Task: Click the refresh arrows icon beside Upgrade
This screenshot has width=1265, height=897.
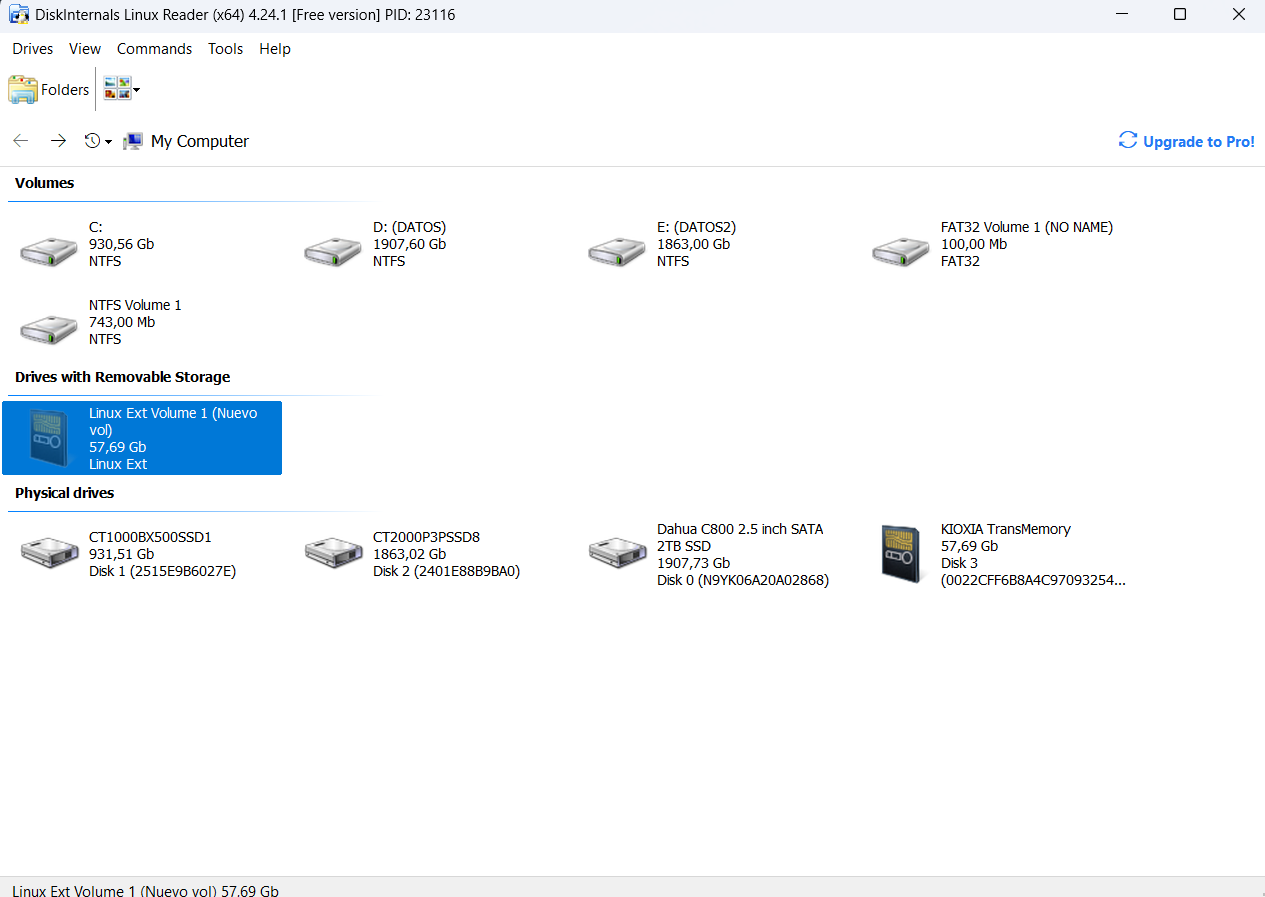Action: [1128, 140]
